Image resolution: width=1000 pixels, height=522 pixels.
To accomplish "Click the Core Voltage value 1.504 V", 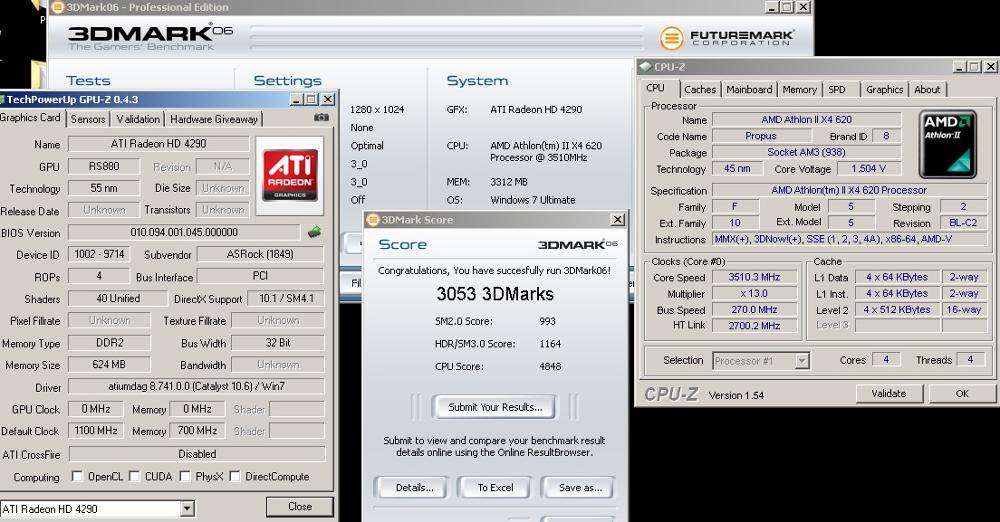I will 868,168.
